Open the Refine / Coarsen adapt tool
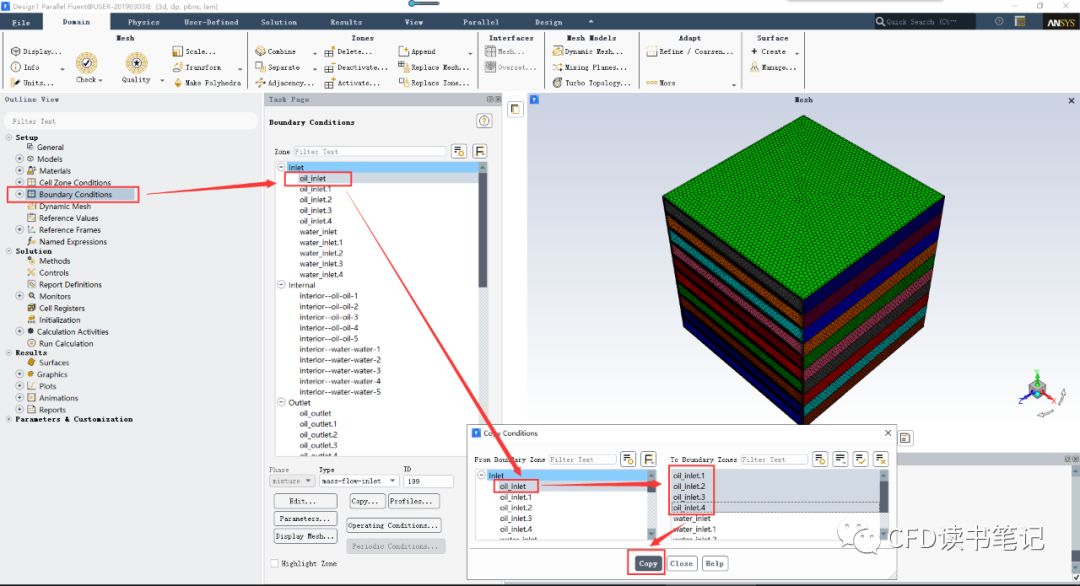This screenshot has width=1080, height=586. [x=689, y=52]
